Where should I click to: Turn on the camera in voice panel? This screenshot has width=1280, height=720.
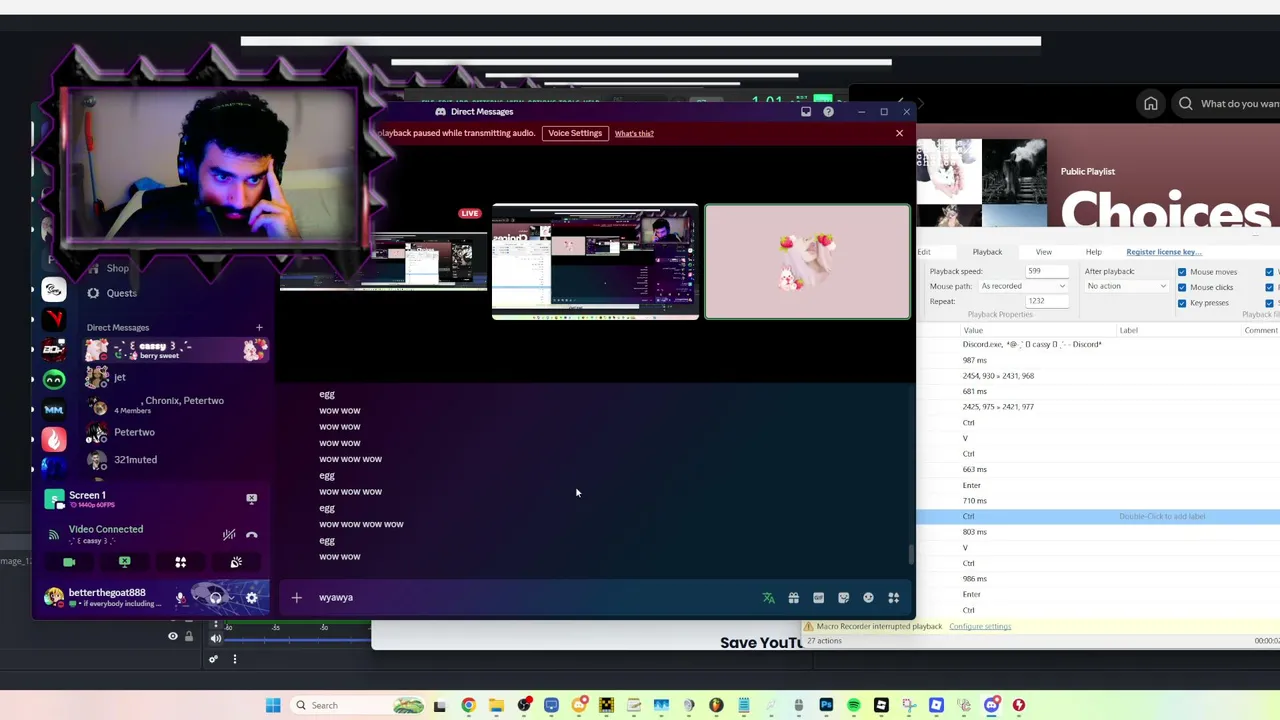[x=69, y=563]
